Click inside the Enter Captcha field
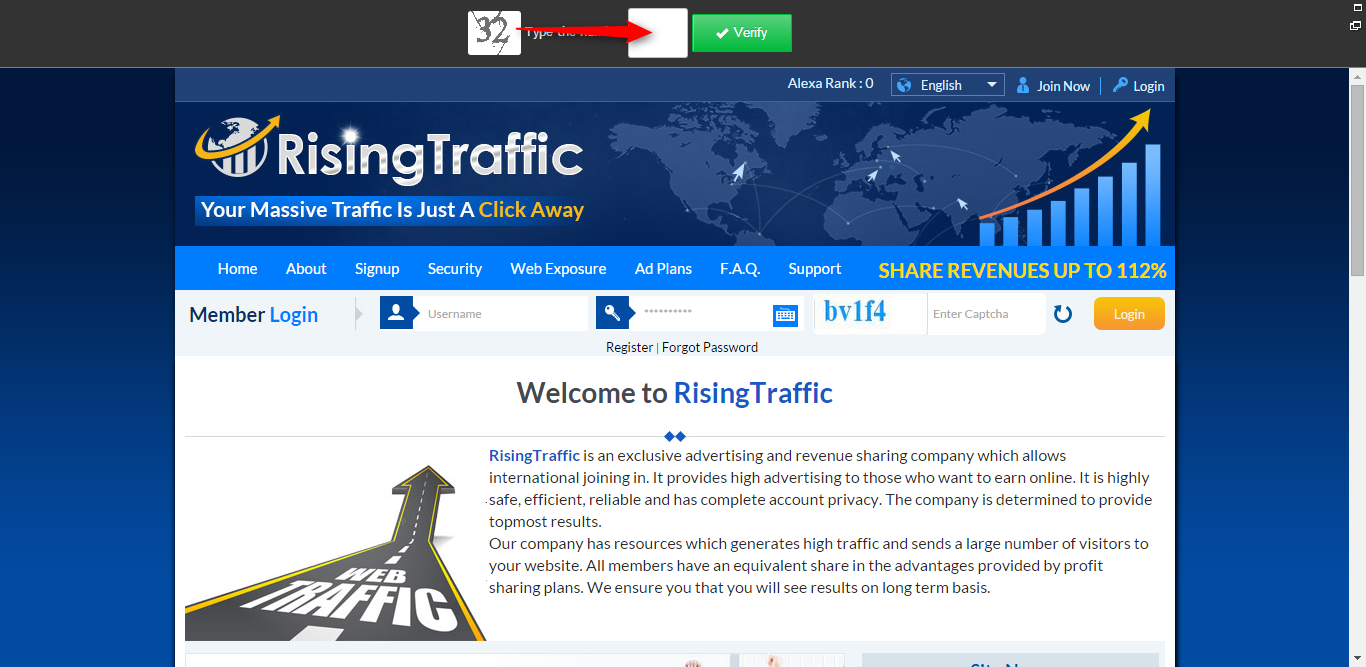The width and height of the screenshot is (1366, 667). pos(986,314)
